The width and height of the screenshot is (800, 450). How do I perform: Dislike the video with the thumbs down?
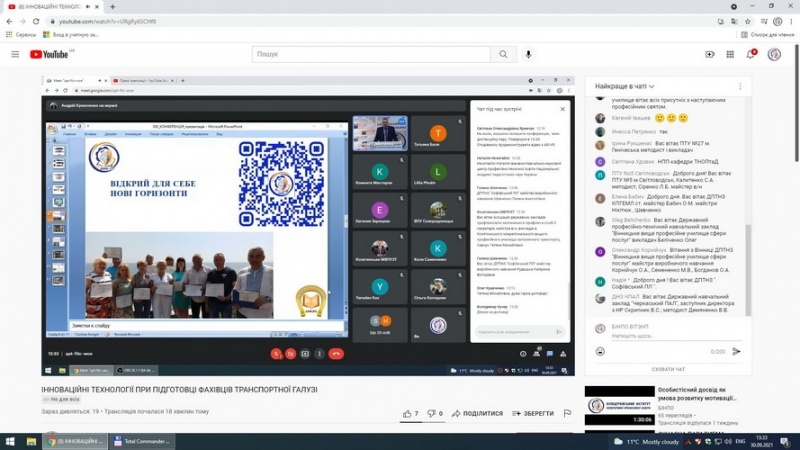[432, 413]
